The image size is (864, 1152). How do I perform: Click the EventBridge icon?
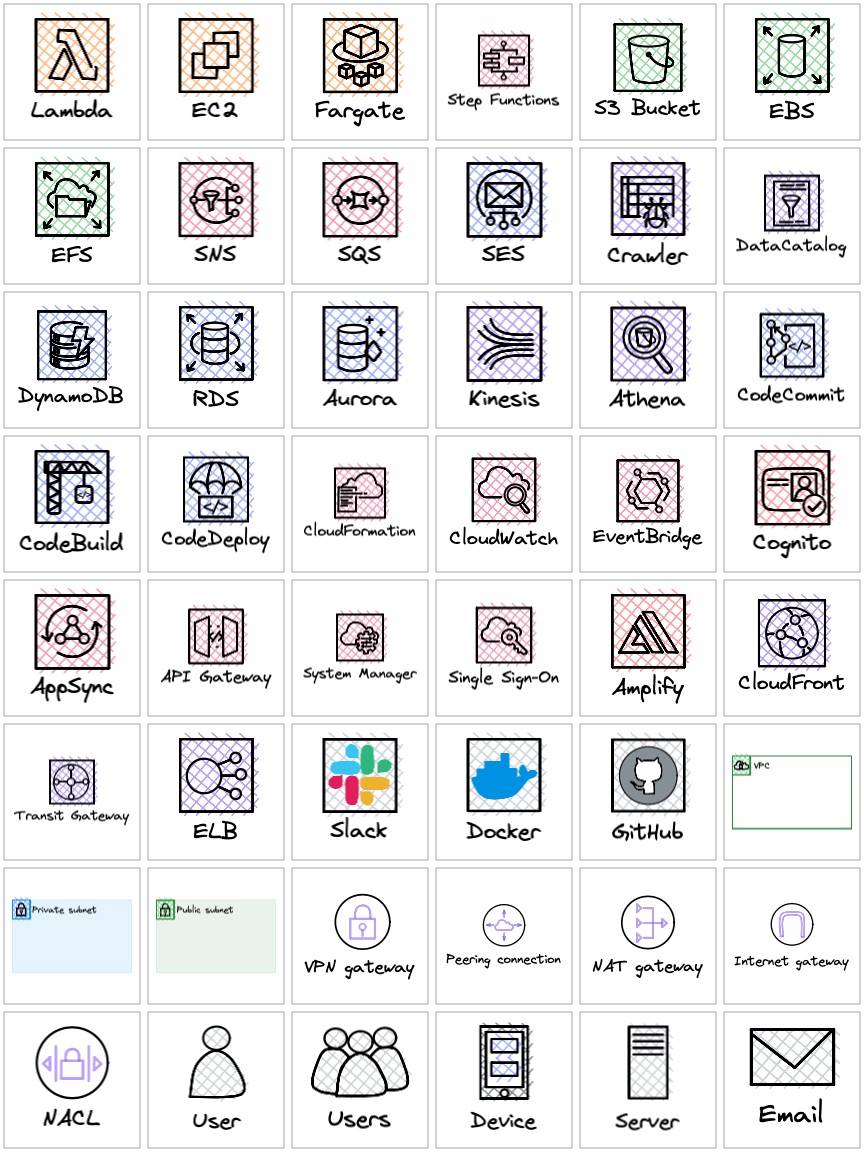tap(648, 491)
